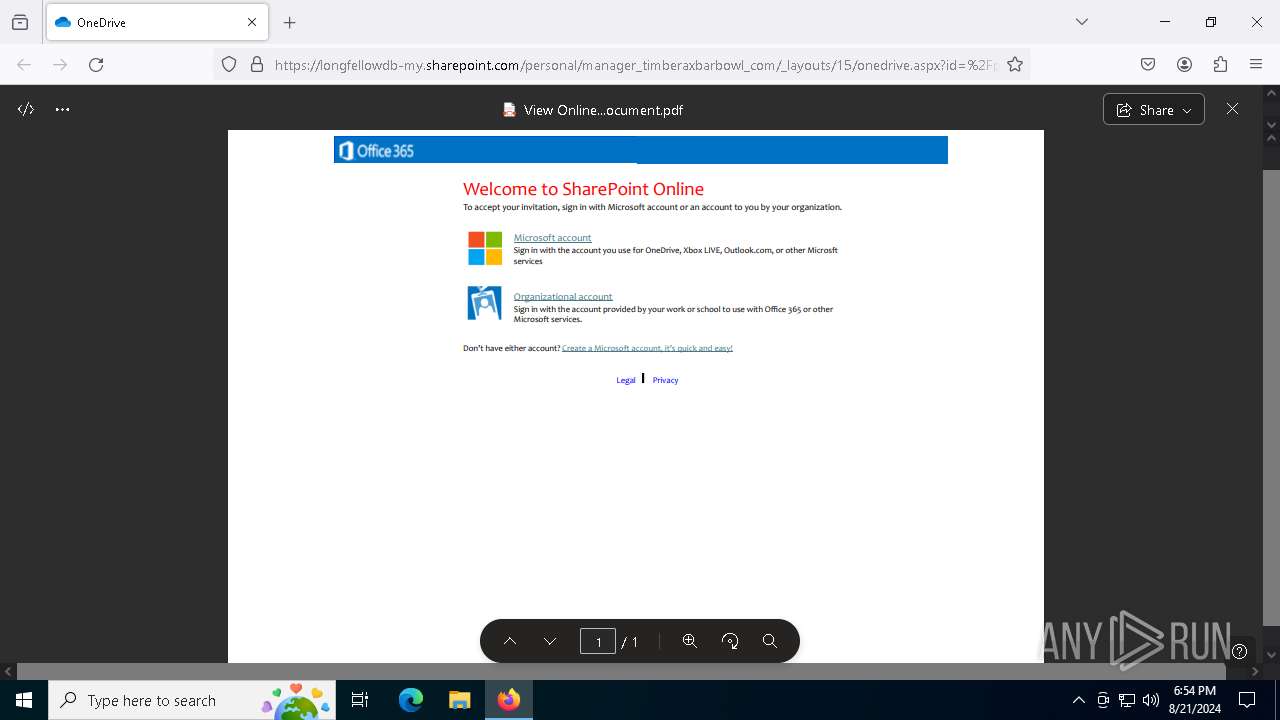
Task: Open the embed code viewer icon
Action: coord(26,110)
